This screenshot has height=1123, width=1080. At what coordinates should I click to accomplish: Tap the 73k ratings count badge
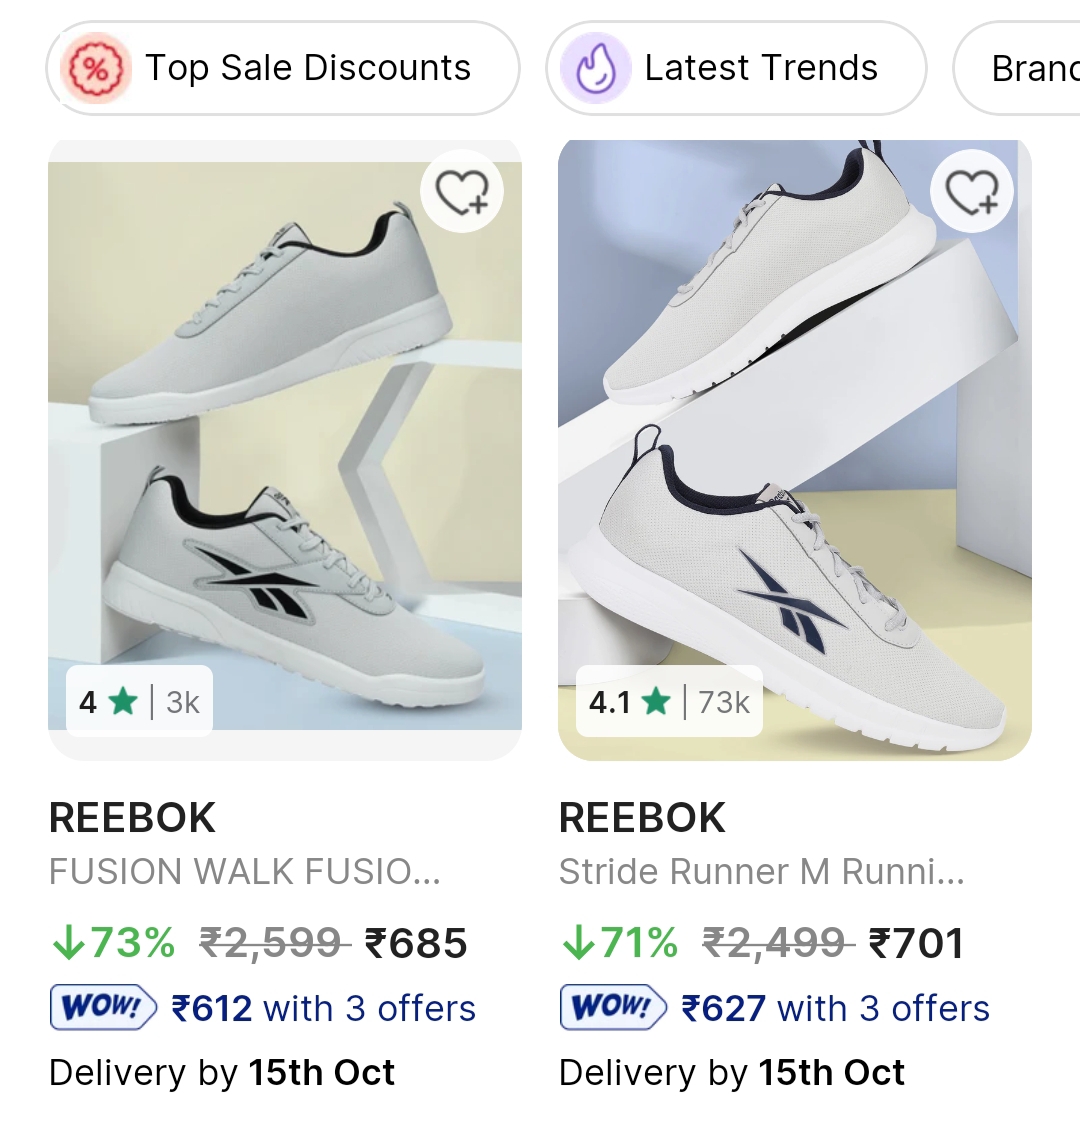click(x=724, y=703)
